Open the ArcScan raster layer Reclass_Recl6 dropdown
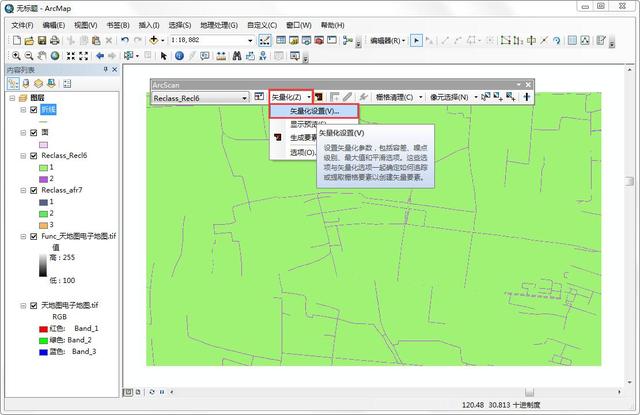Image resolution: width=640 pixels, height=415 pixels. tap(244, 98)
